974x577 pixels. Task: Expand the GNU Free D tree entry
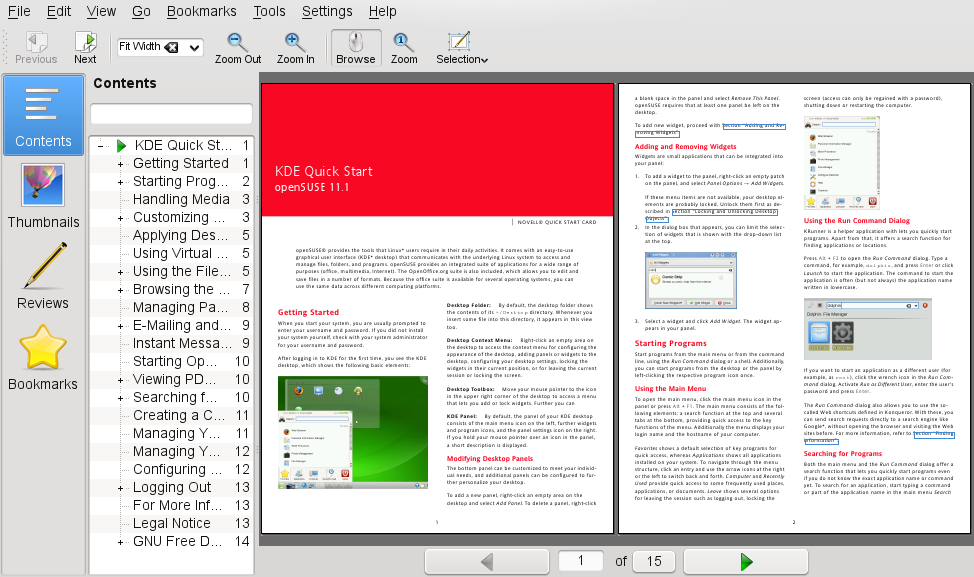tap(121, 542)
